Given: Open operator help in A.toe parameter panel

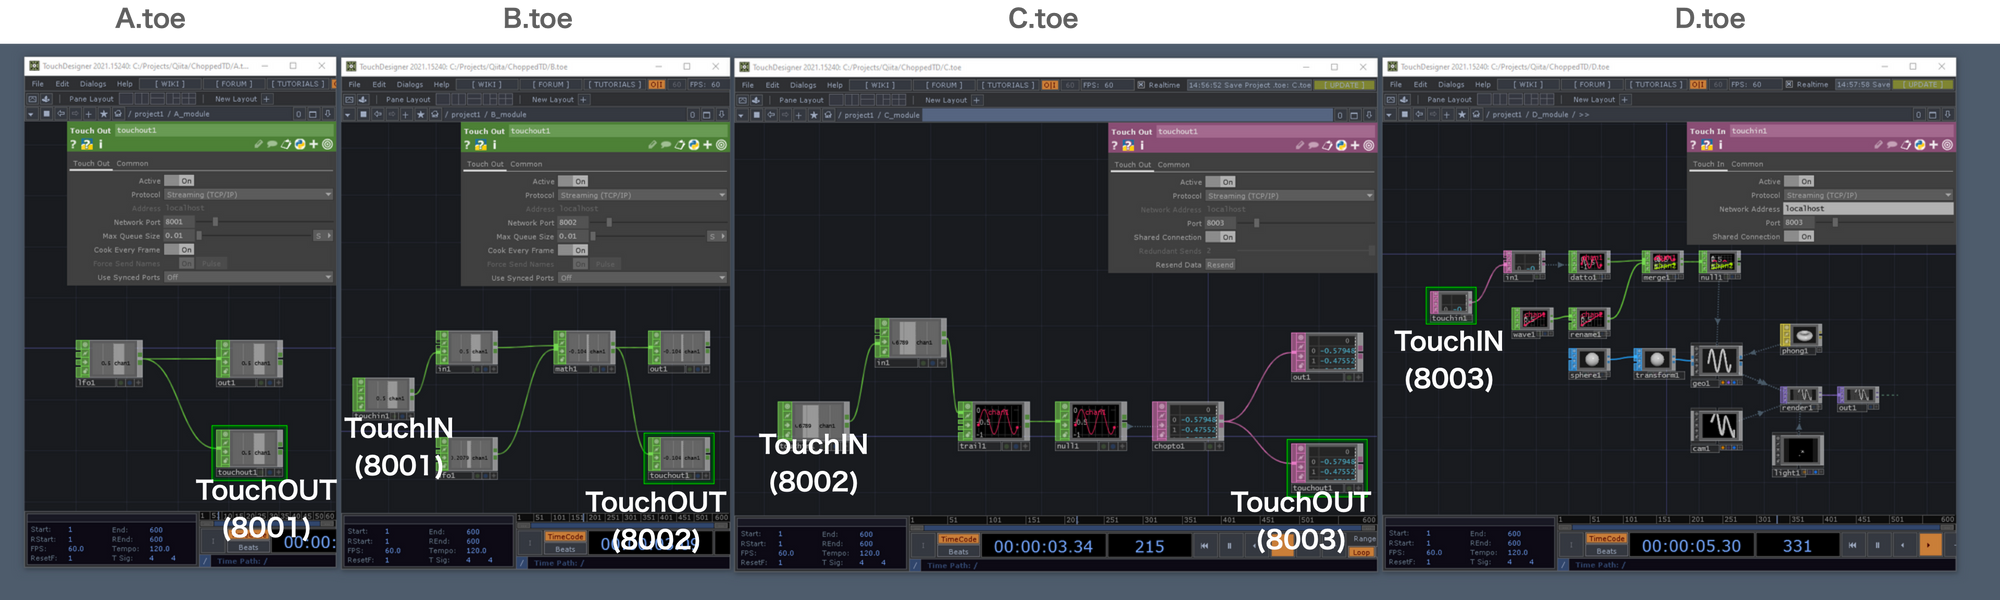Looking at the screenshot, I should (73, 145).
